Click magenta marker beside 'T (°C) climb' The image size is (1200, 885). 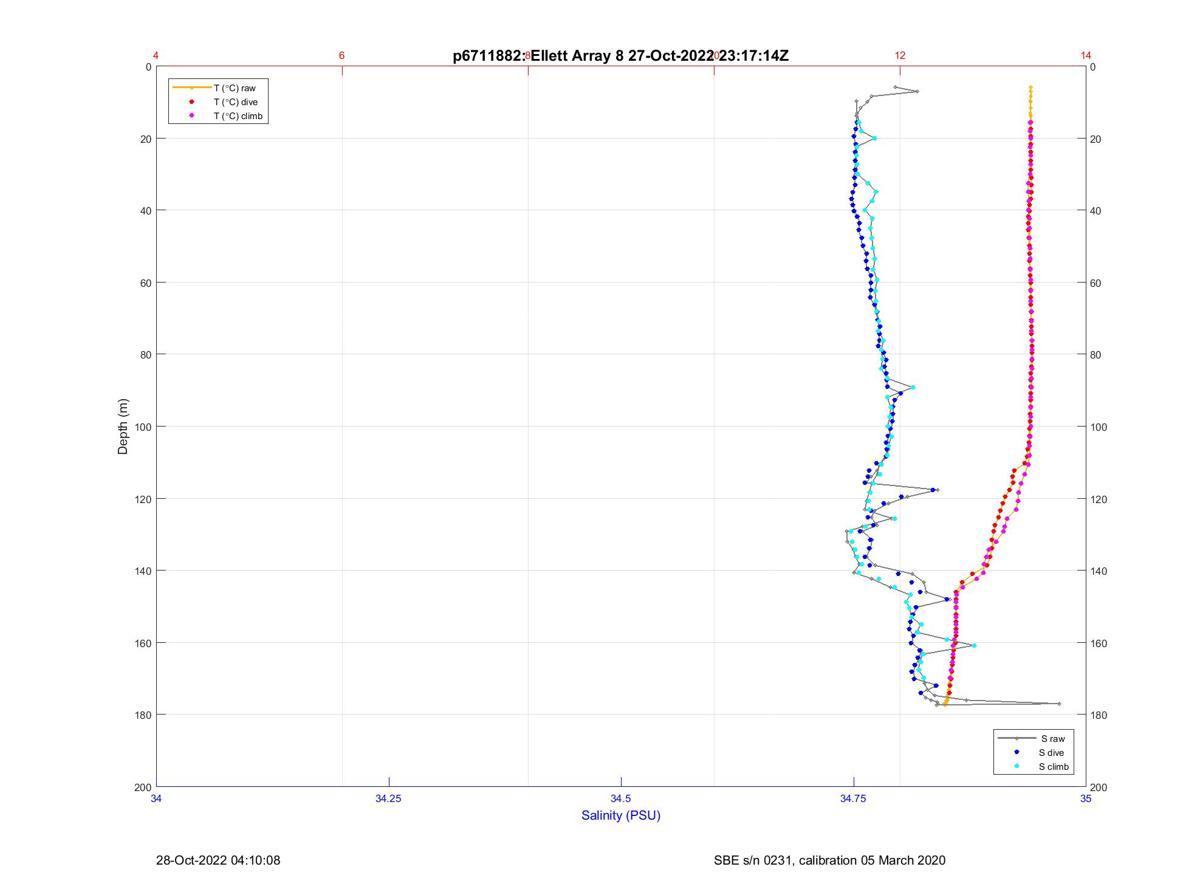(x=192, y=116)
